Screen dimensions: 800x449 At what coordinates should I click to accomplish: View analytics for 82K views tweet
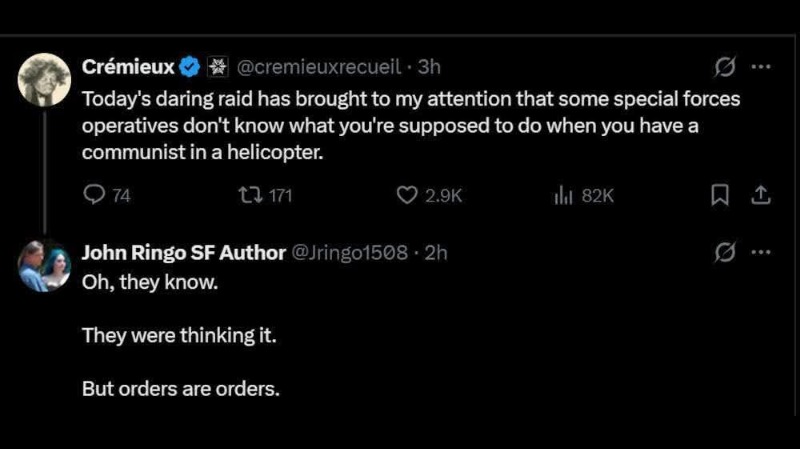(x=561, y=197)
